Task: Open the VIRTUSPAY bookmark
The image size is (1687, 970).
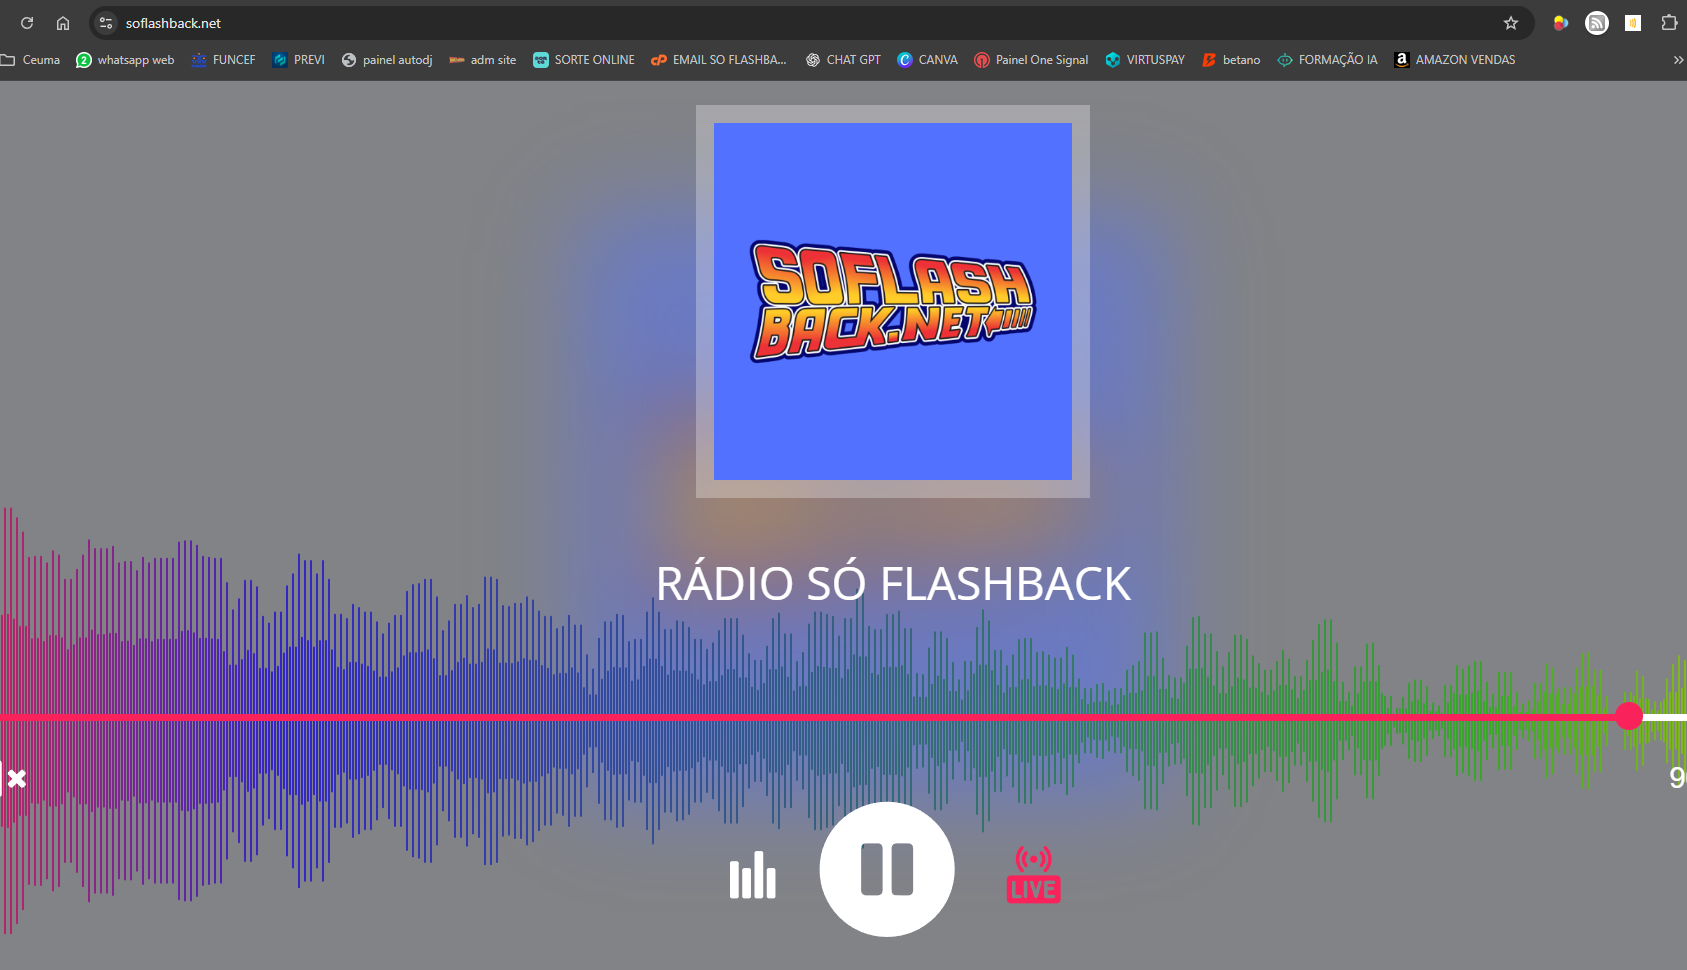Action: [x=1145, y=60]
